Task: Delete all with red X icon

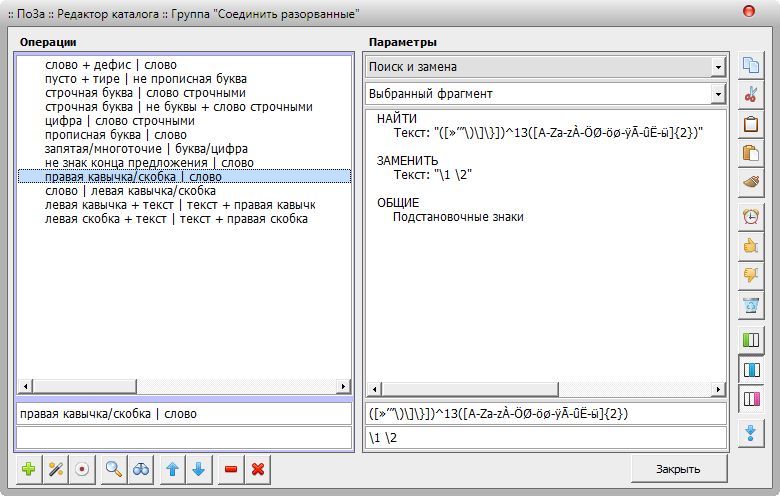Action: 258,469
